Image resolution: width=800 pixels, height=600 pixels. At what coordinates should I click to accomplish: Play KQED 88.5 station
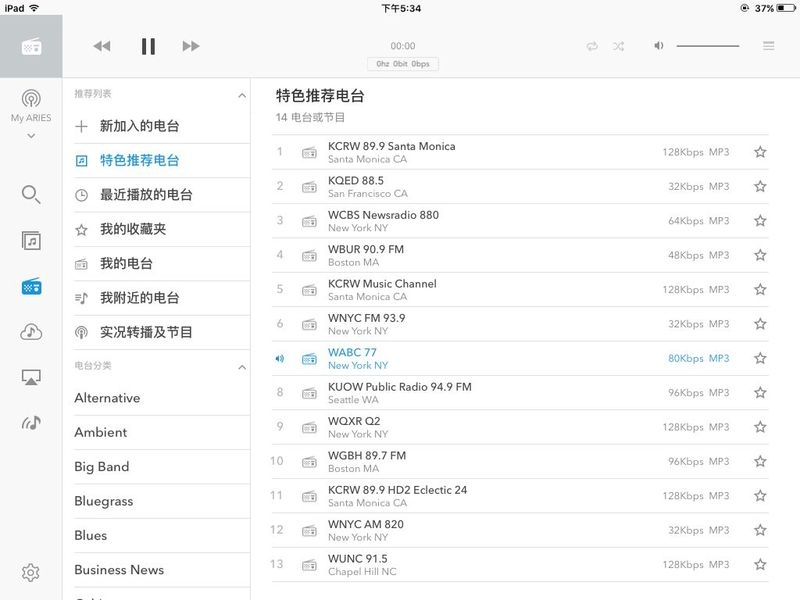(x=520, y=186)
